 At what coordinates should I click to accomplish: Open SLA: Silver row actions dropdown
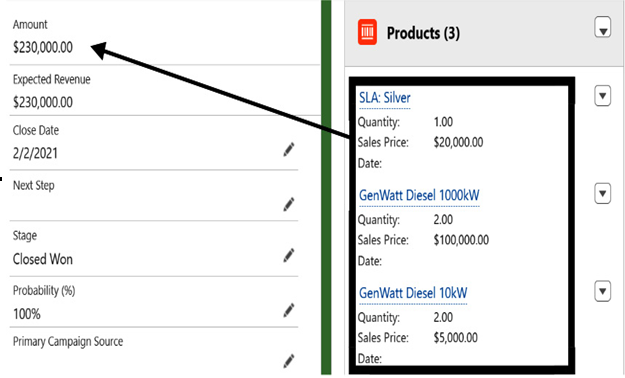tap(603, 96)
